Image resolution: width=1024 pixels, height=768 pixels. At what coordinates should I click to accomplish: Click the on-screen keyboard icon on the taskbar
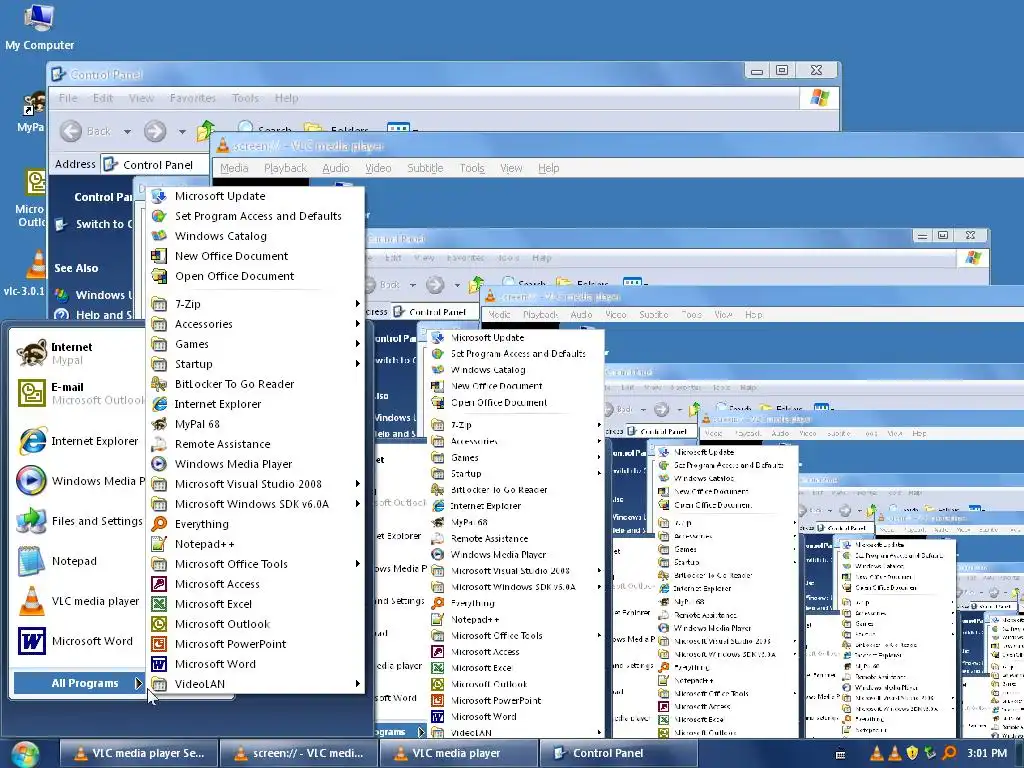(840, 754)
